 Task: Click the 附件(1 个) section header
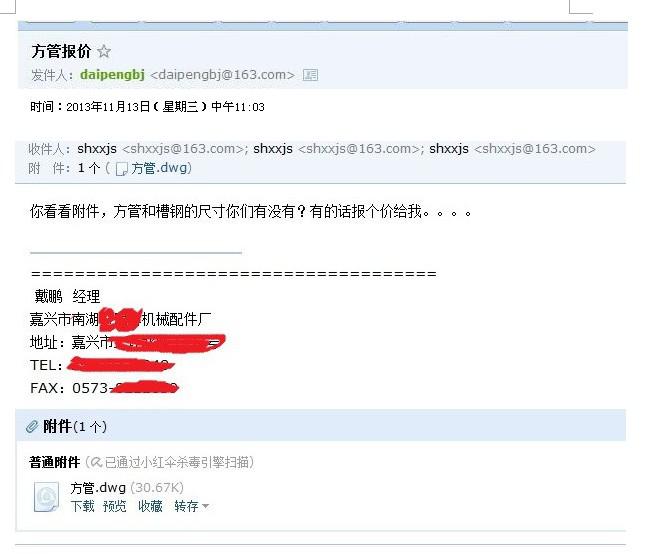click(x=75, y=426)
